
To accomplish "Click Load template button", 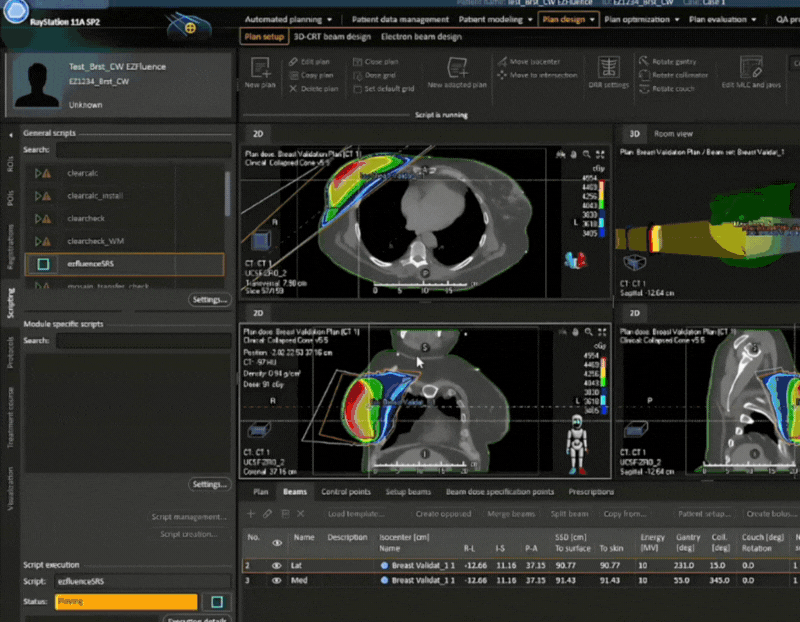I will coord(356,514).
